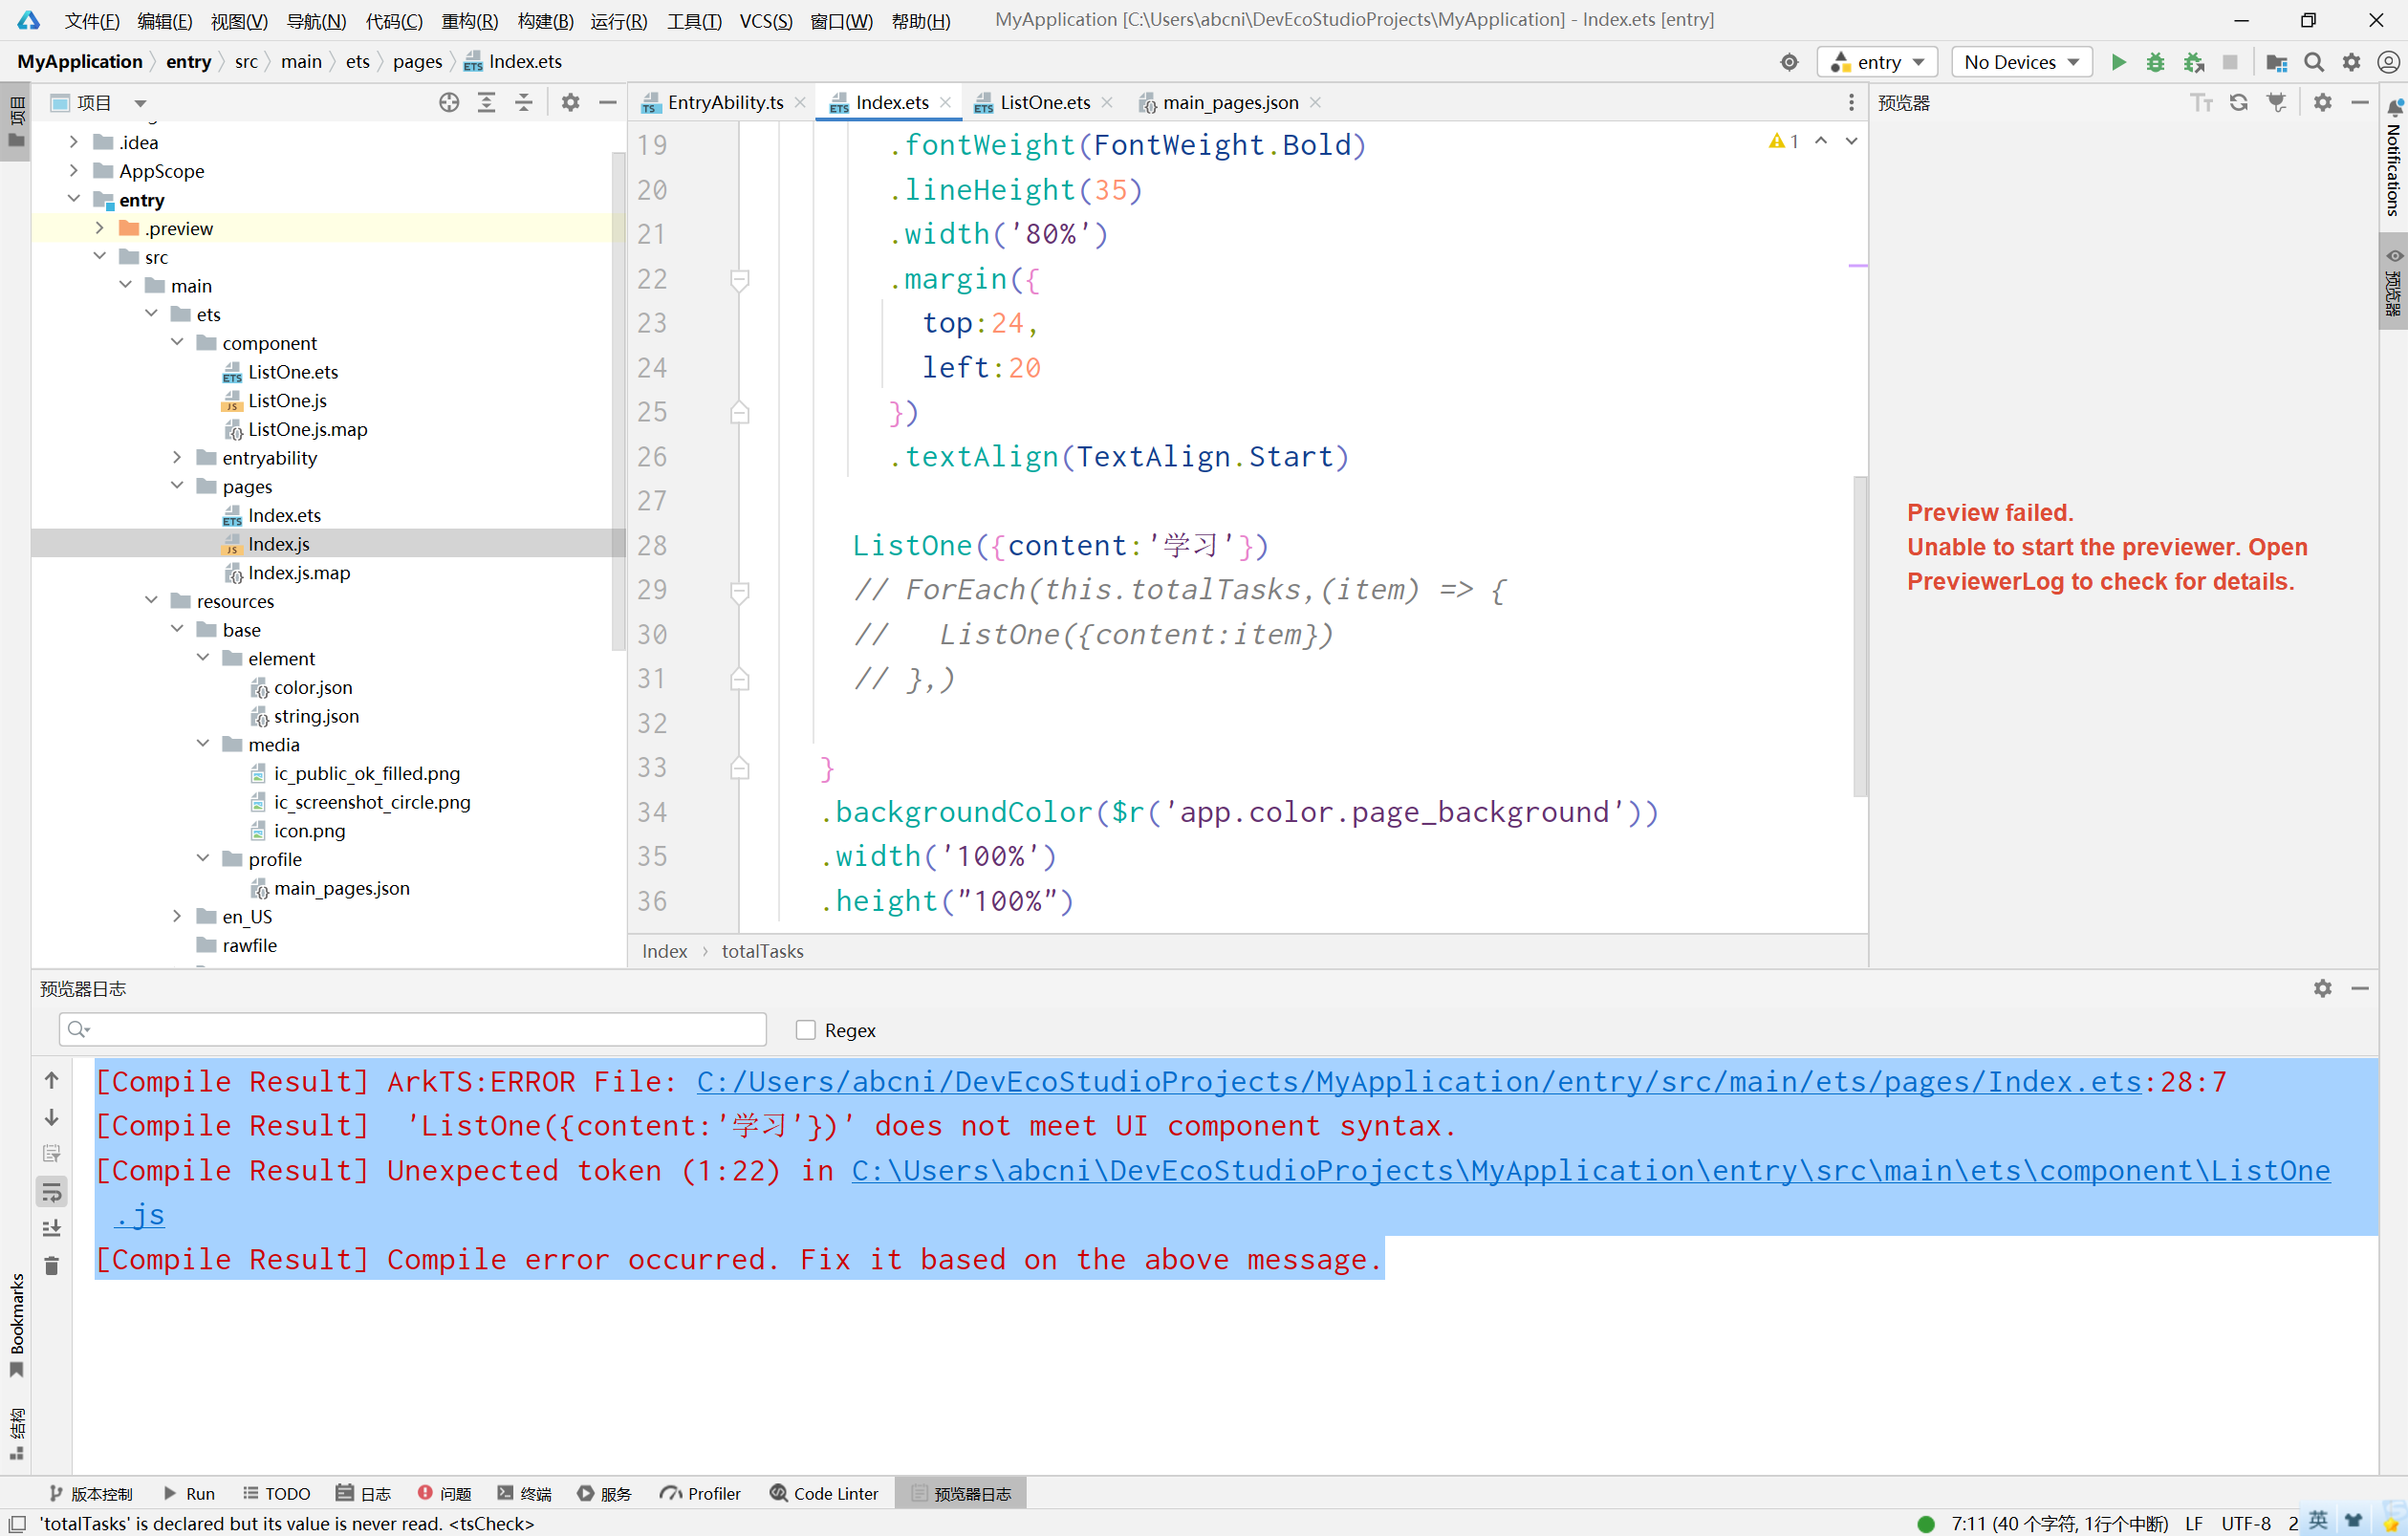2408x1536 pixels.
Task: Switch to the ListOne.ets tab
Action: click(x=1045, y=102)
